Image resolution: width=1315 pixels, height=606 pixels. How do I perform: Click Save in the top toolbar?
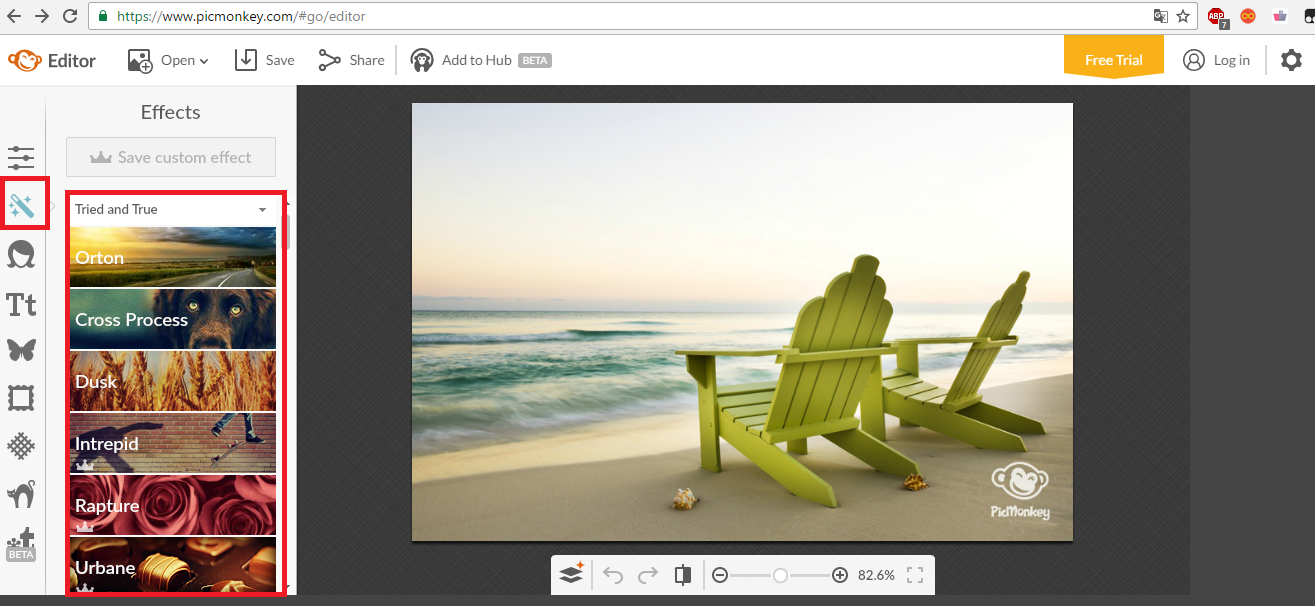coord(265,60)
